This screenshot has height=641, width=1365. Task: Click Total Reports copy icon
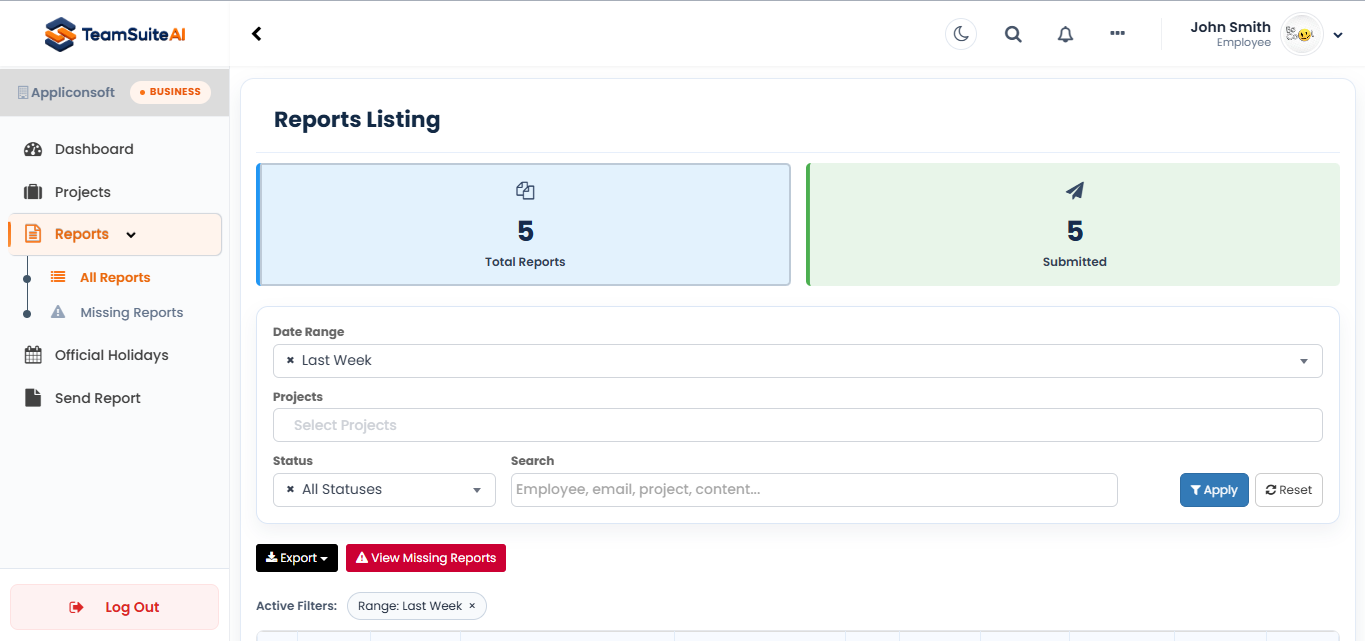525,190
